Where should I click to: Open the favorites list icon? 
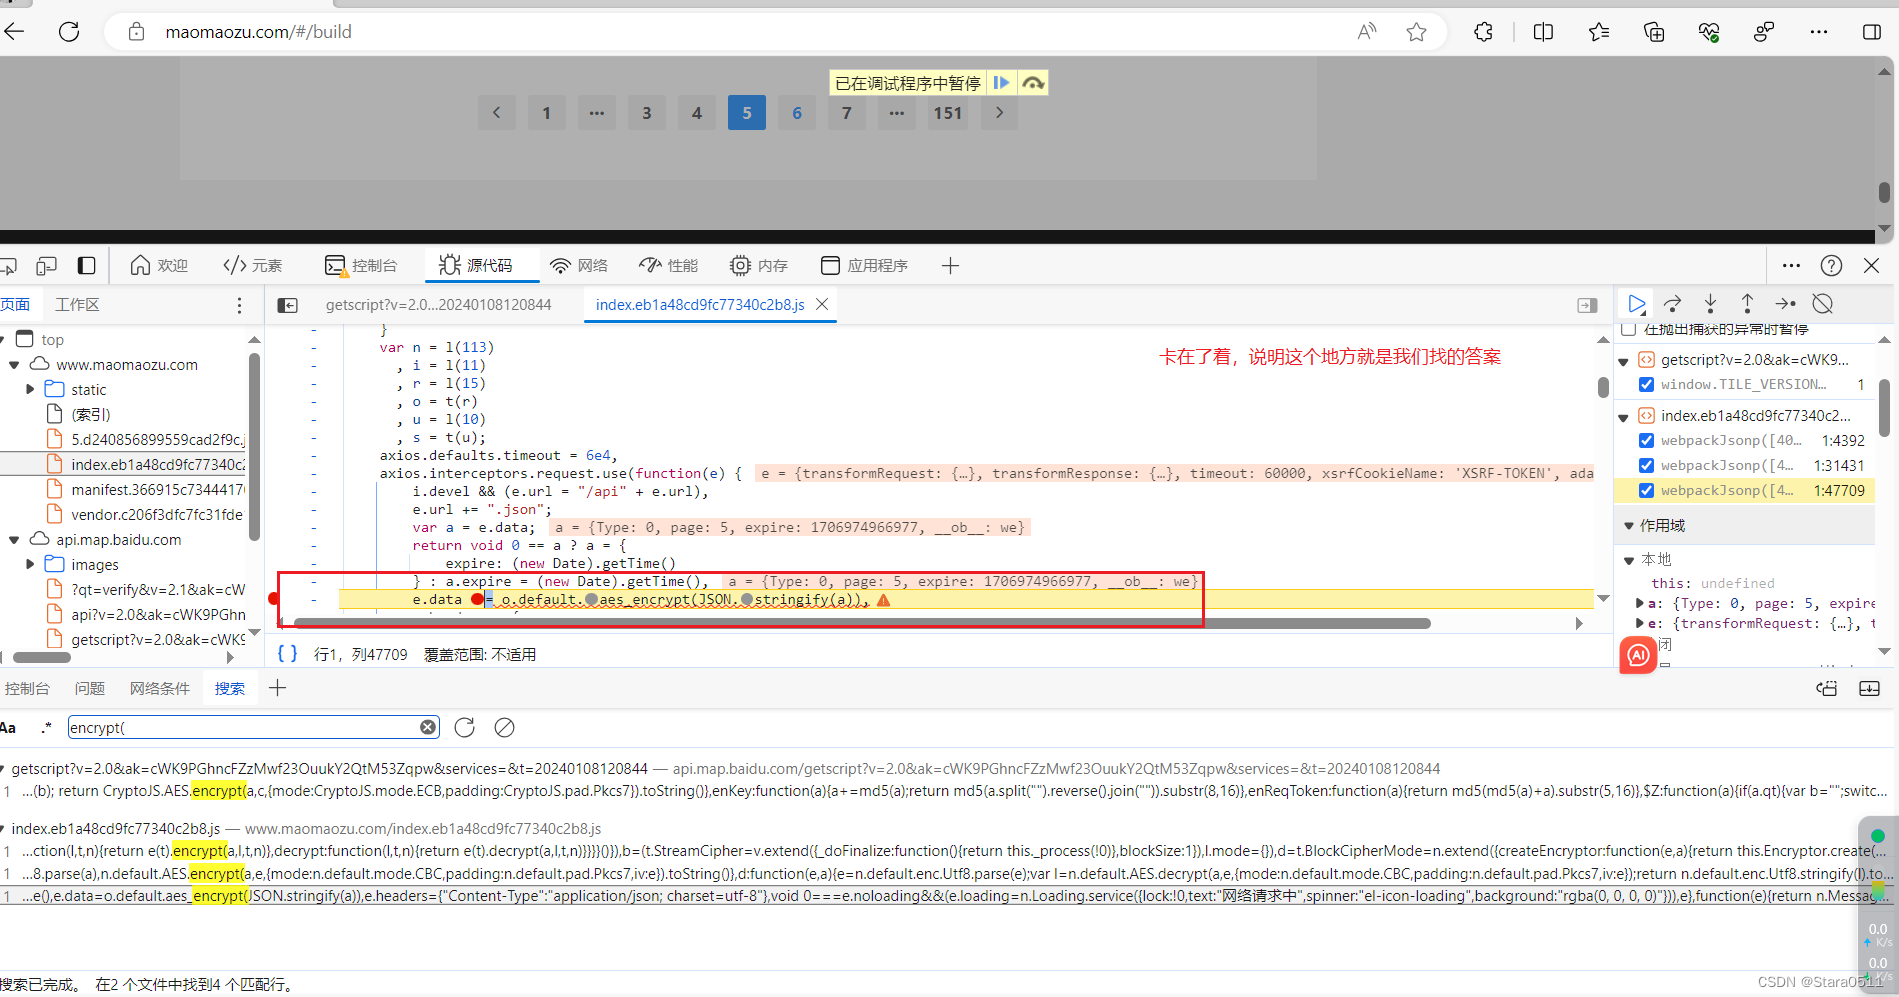point(1599,32)
